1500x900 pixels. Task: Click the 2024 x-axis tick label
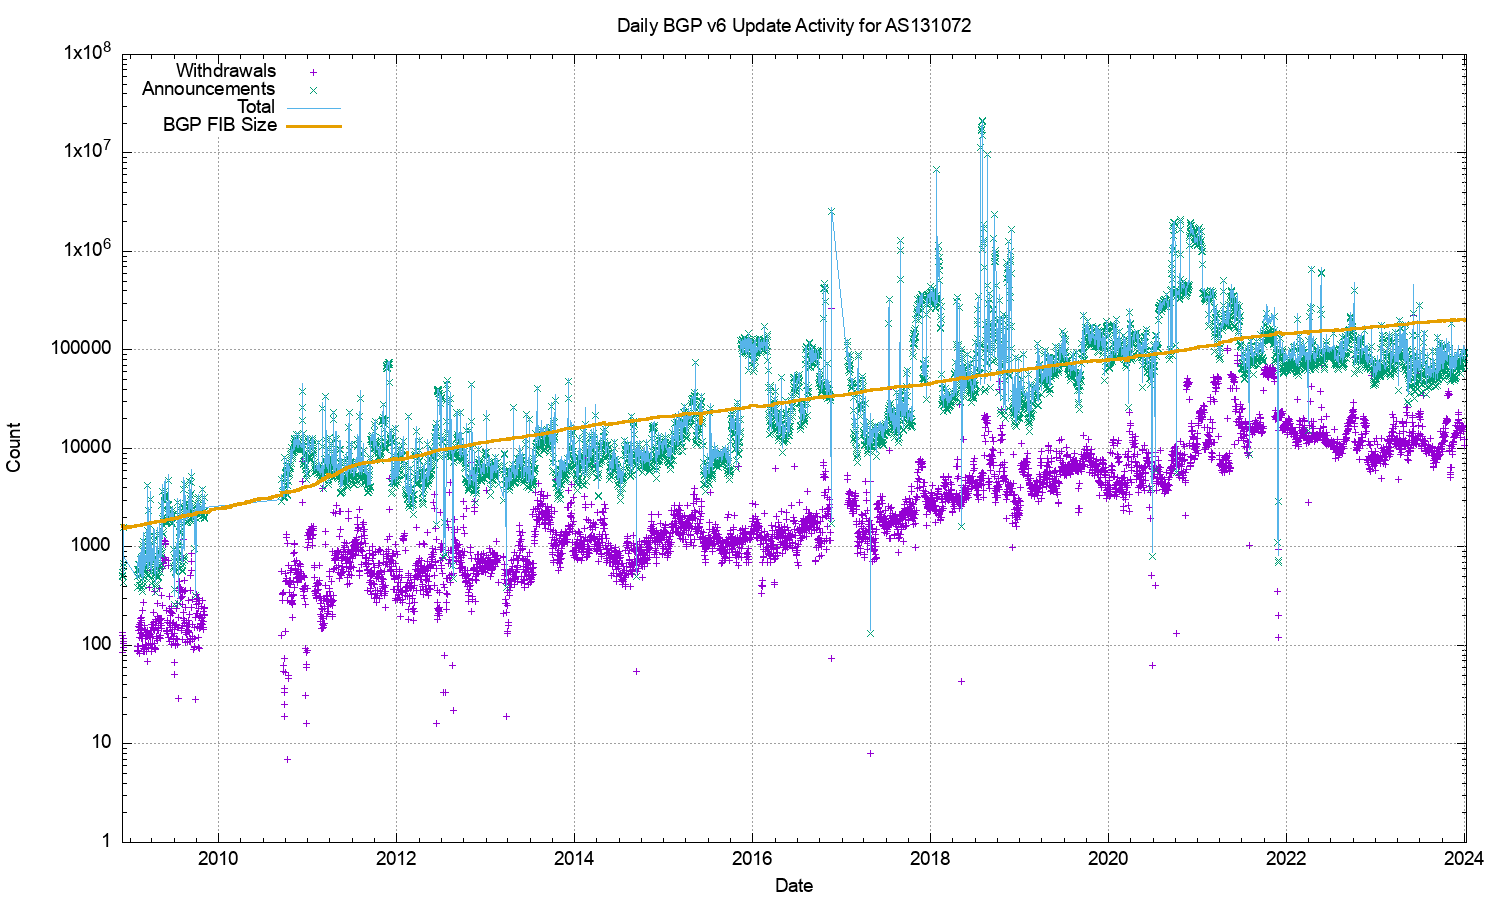click(x=1464, y=858)
